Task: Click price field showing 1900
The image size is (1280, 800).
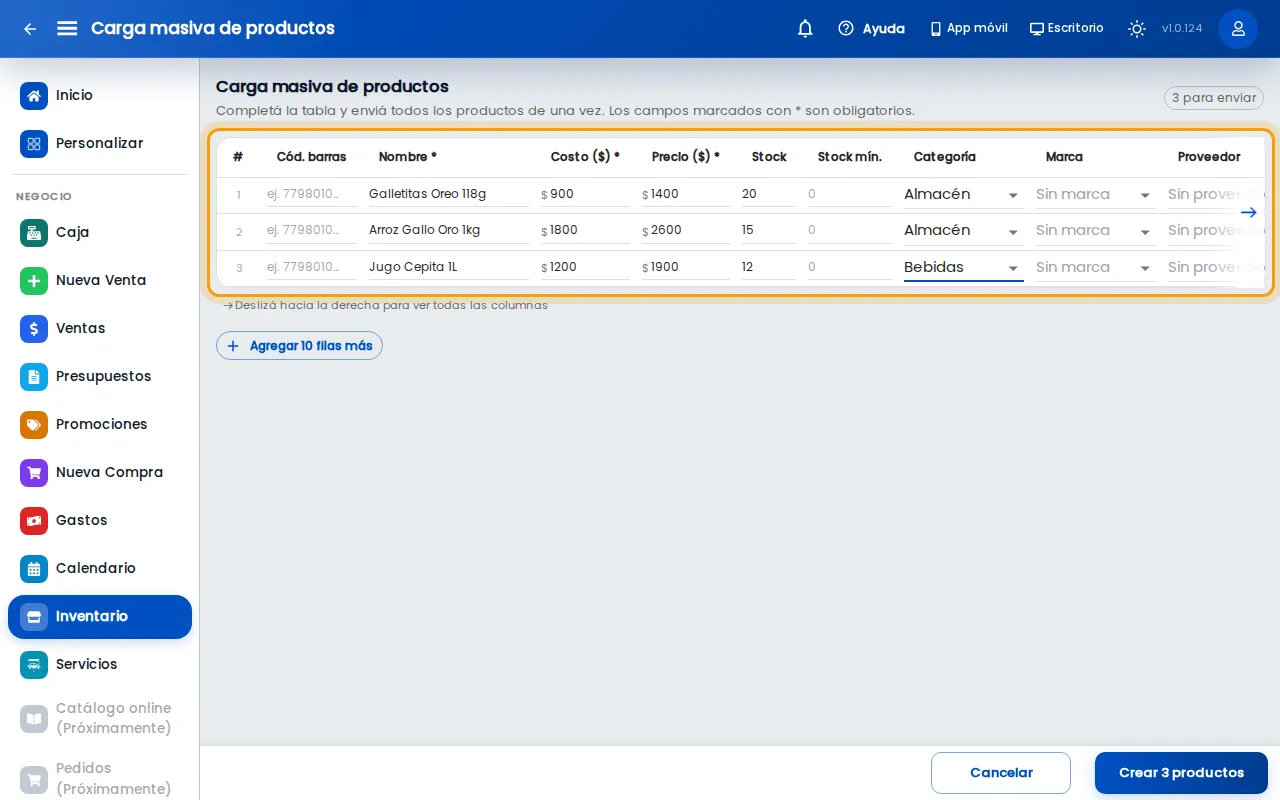Action: [686, 267]
